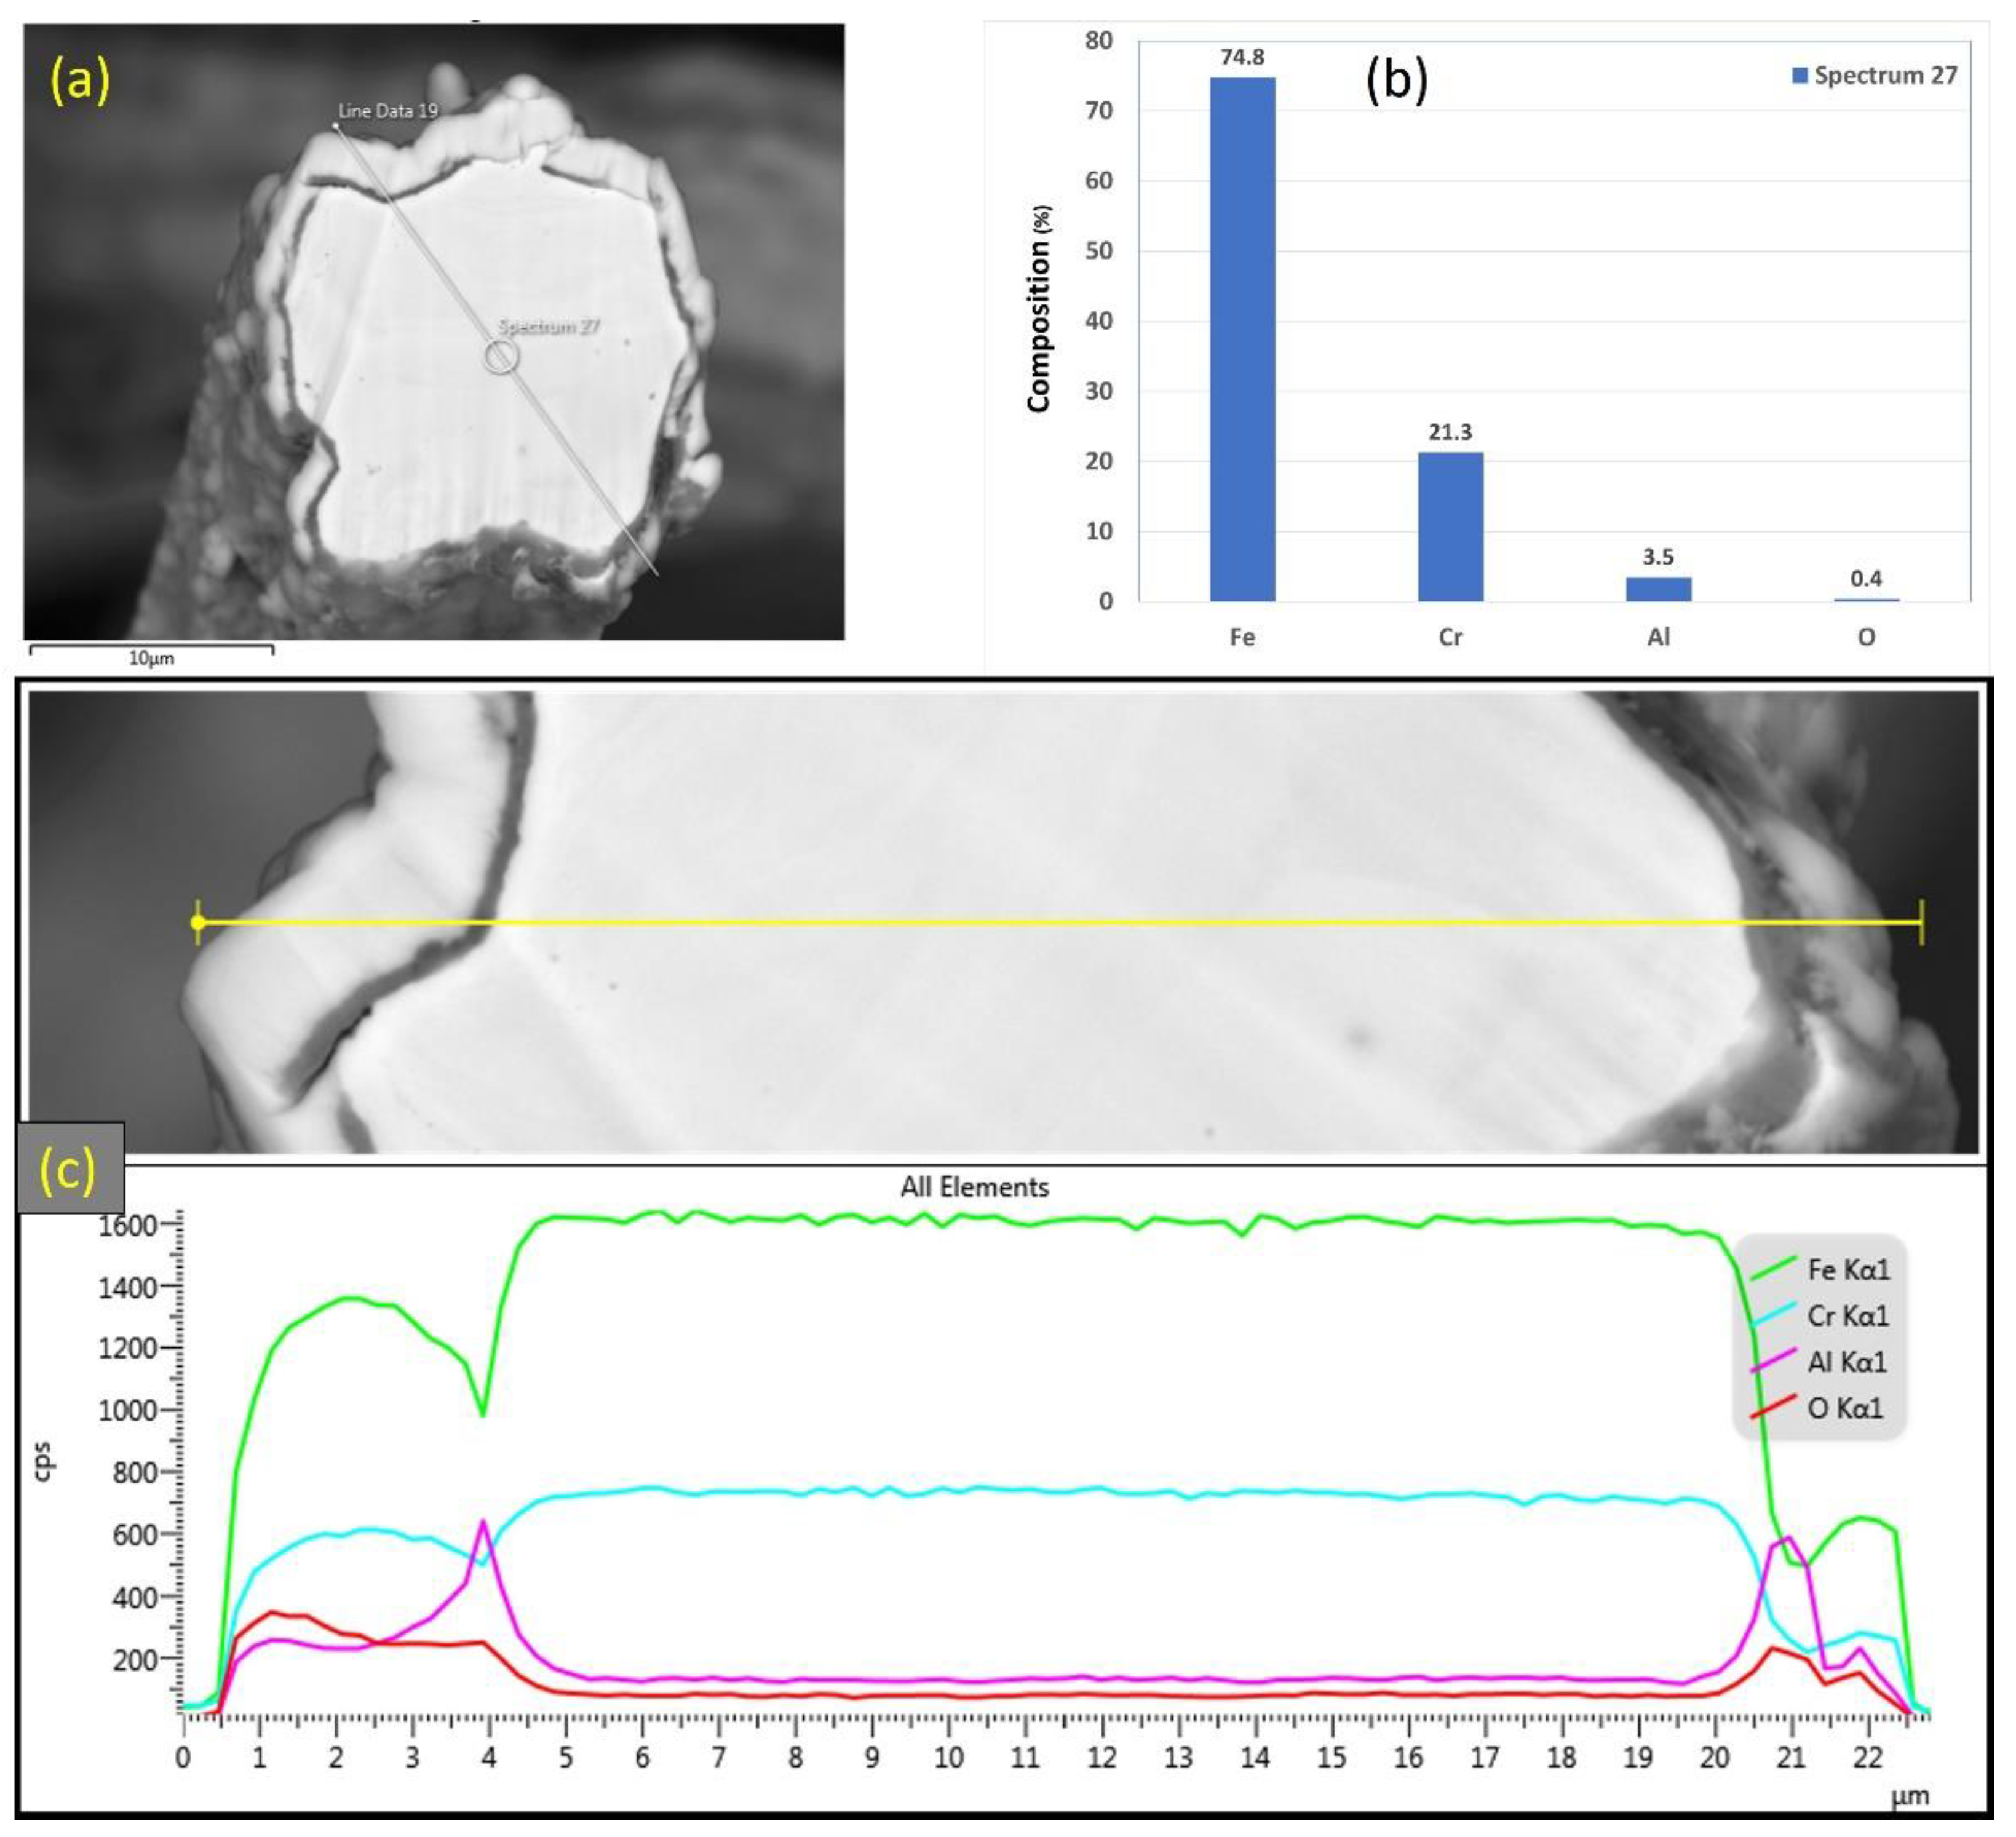This screenshot has width=2016, height=1837.
Task: Click the Fe bar in chart
Action: click(x=1242, y=340)
